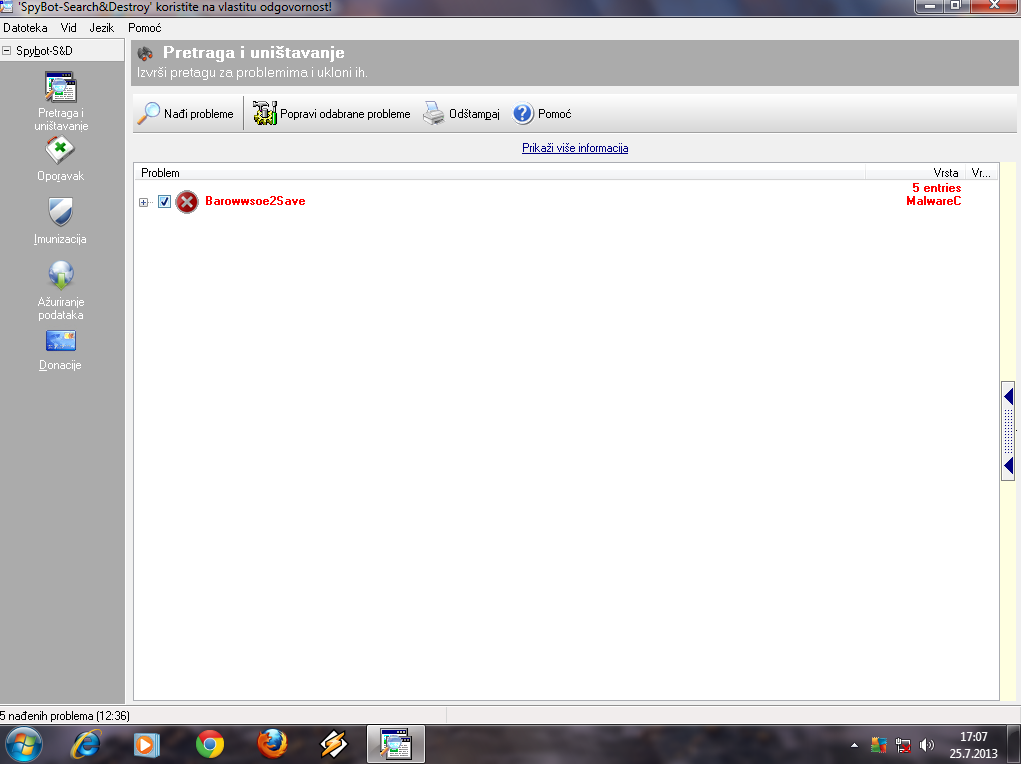Click the network status tray icon

coord(903,745)
